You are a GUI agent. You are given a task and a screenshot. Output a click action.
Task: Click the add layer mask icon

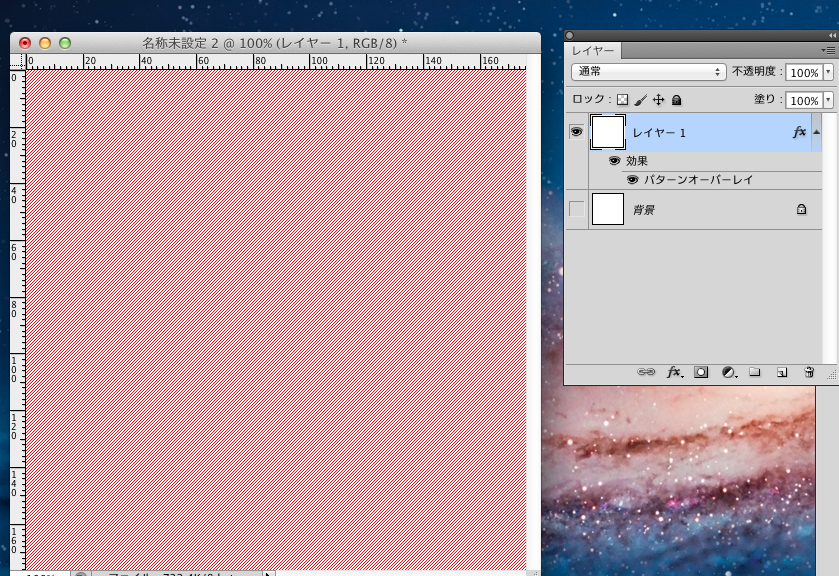pos(701,372)
